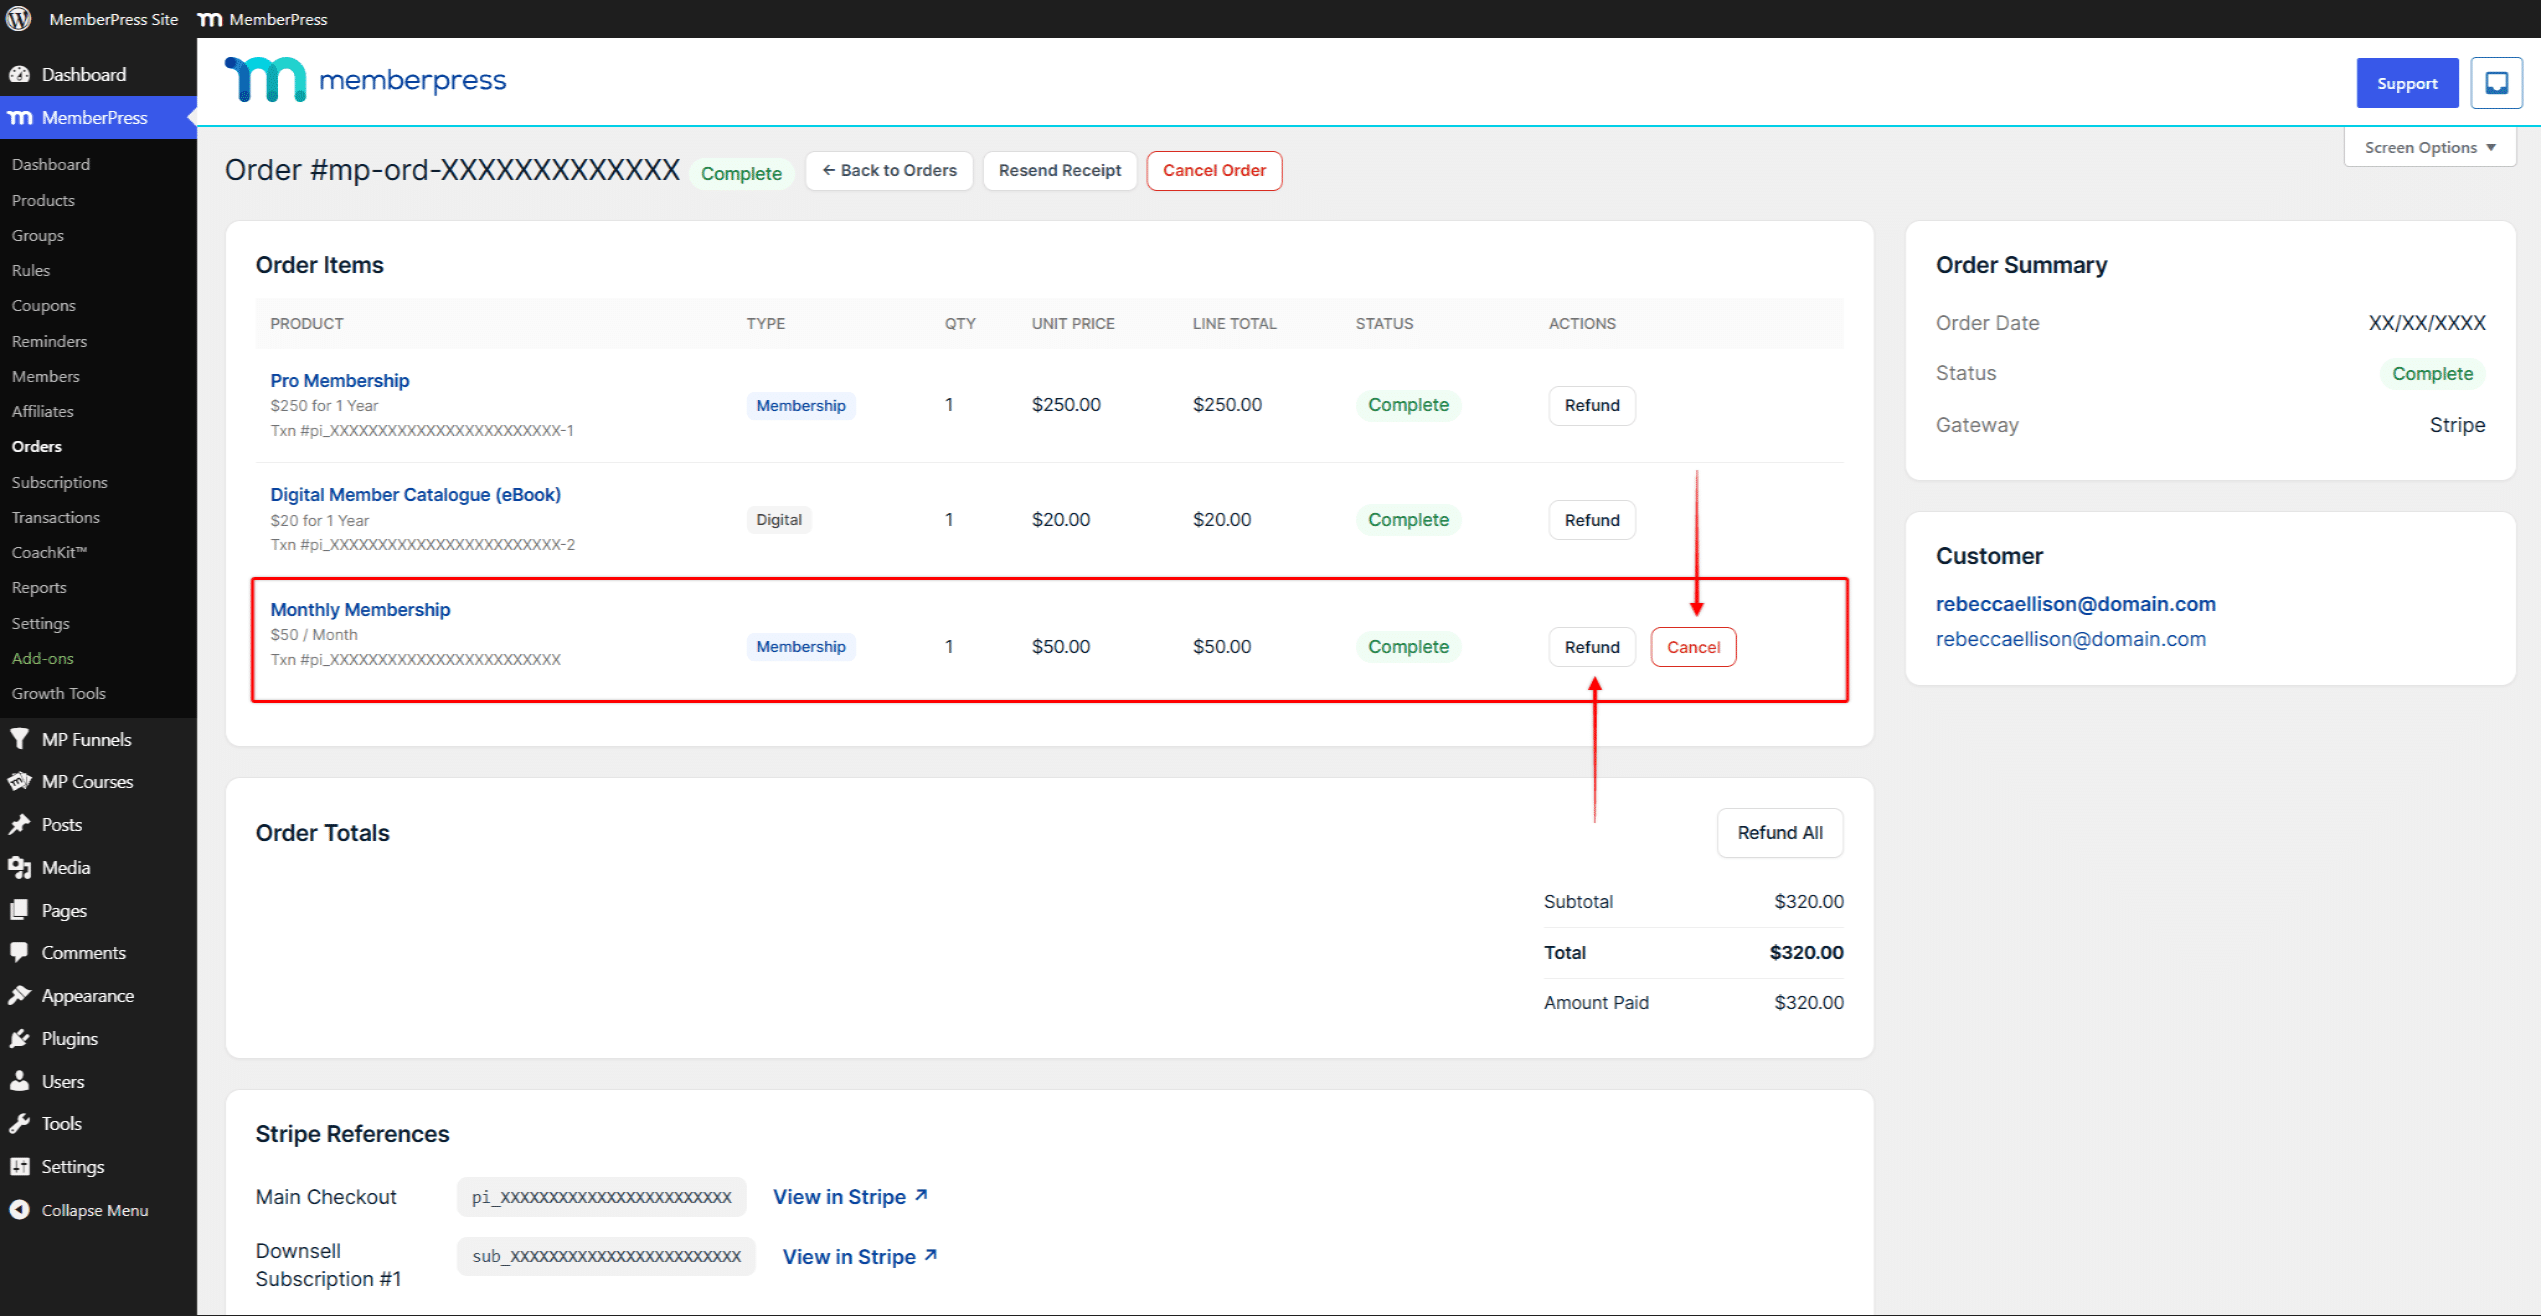This screenshot has height=1316, width=2541.
Task: Click the Refund All button
Action: (1780, 832)
